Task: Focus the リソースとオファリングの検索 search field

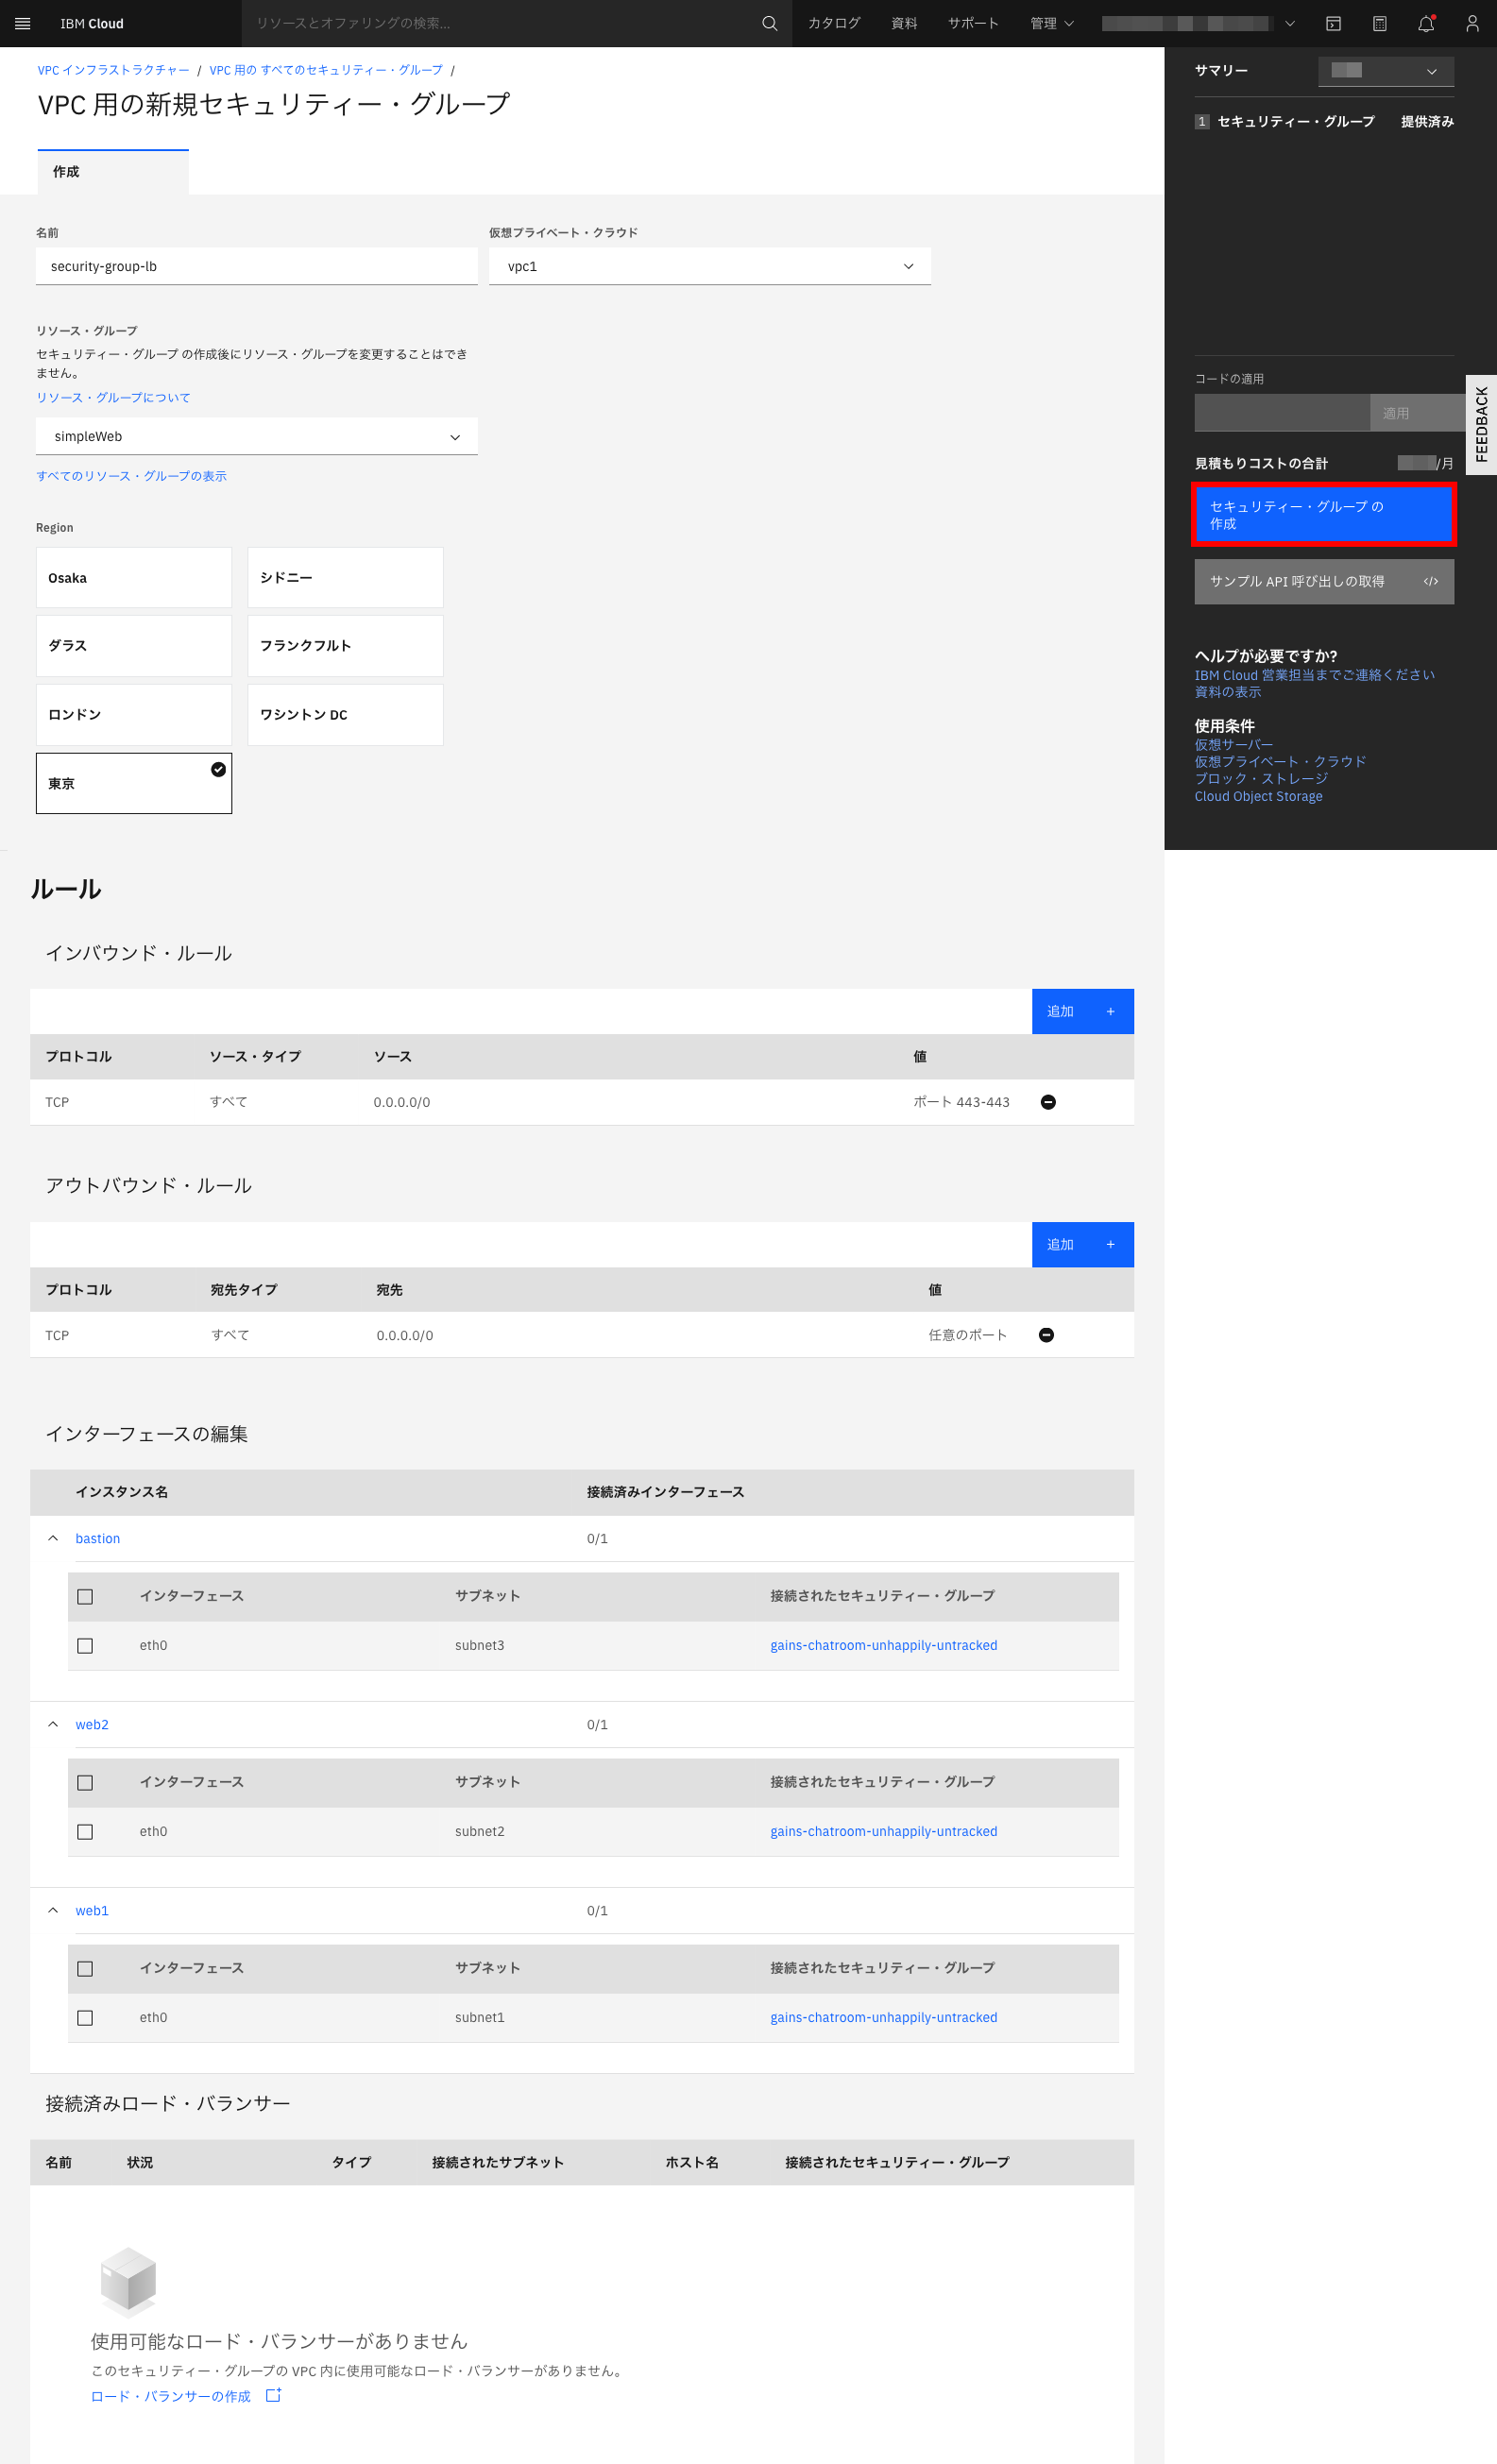Action: 500,23
